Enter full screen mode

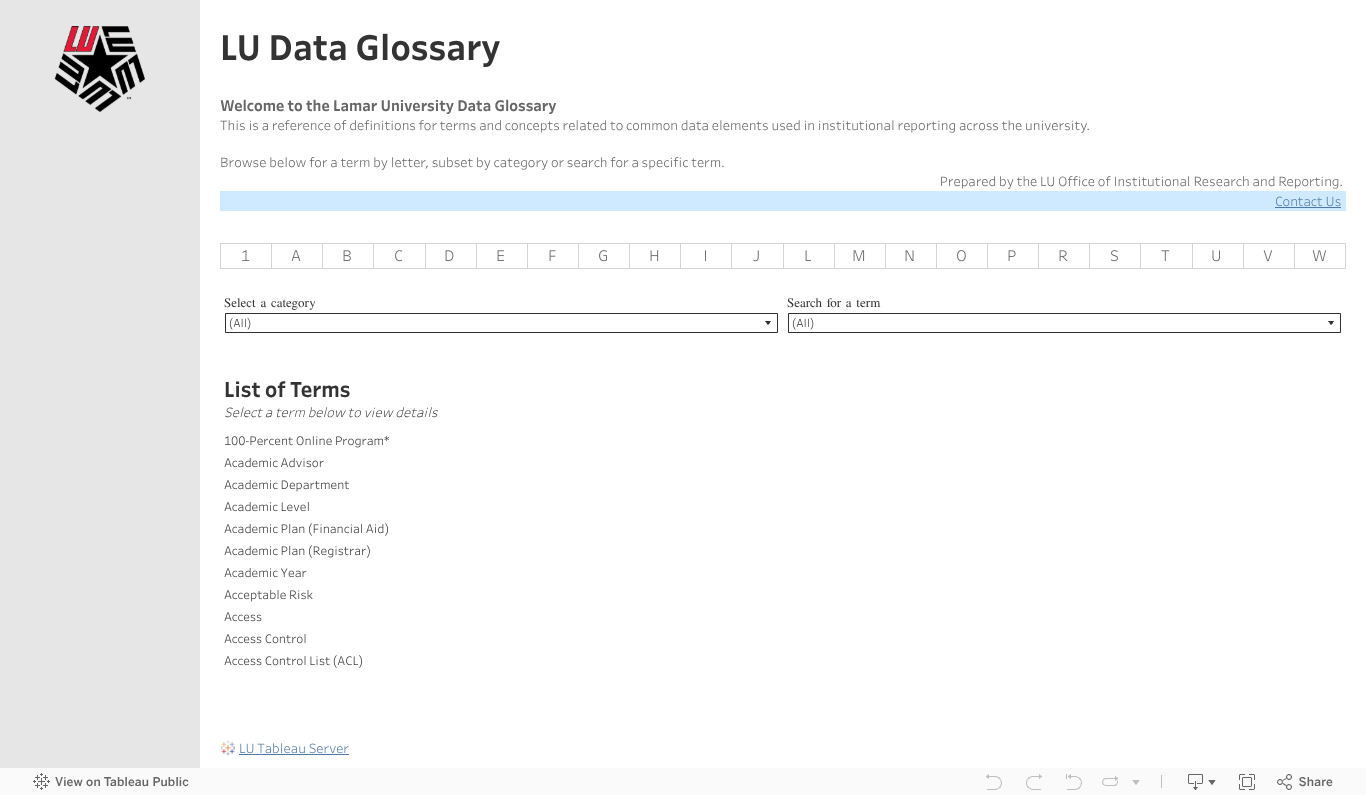(x=1247, y=782)
